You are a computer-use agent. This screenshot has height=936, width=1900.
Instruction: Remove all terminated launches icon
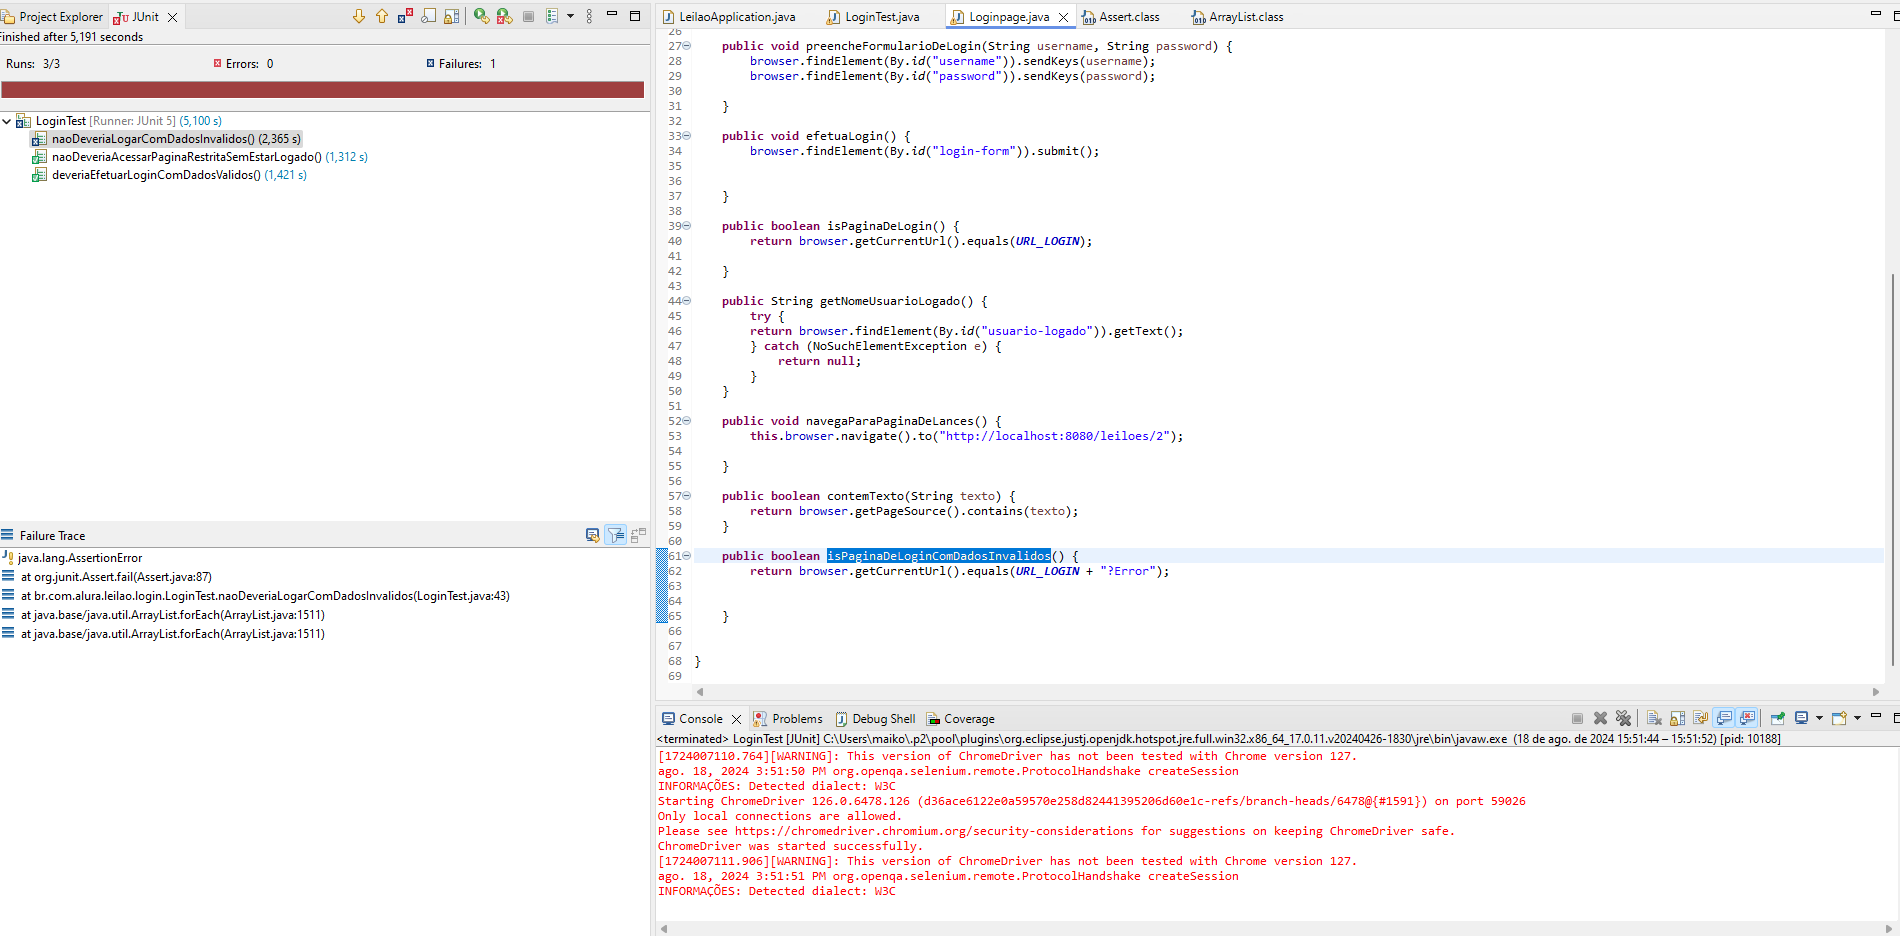(1623, 718)
